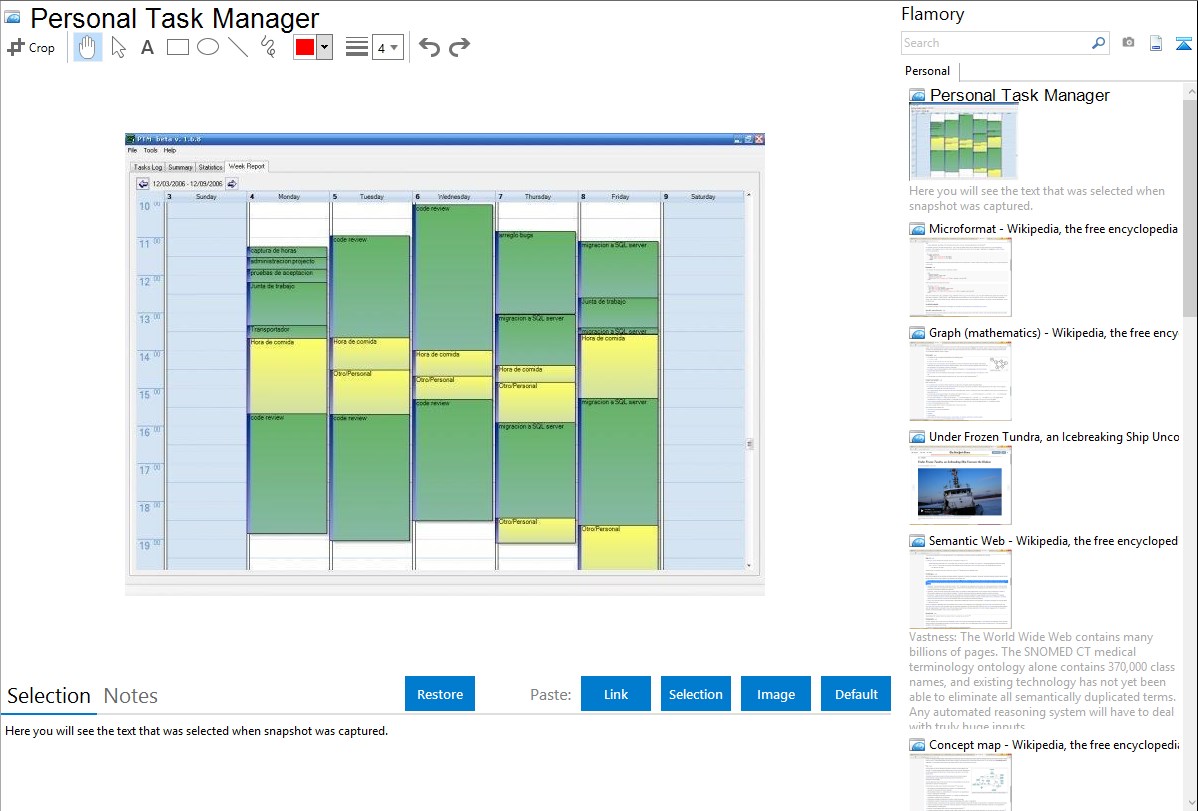Viewport: 1198px width, 811px height.
Task: Click the previous week arrow in screenshot
Action: click(x=143, y=183)
